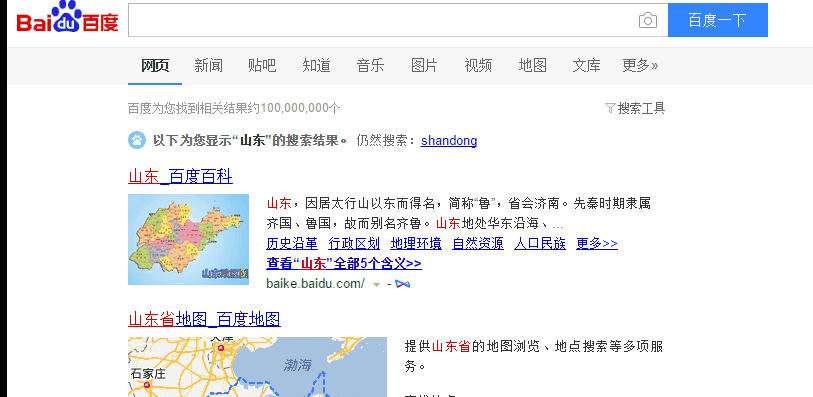This screenshot has height=397, width=813.
Task: Expand the green arrow after baike.baidu.com/
Action: pos(377,285)
